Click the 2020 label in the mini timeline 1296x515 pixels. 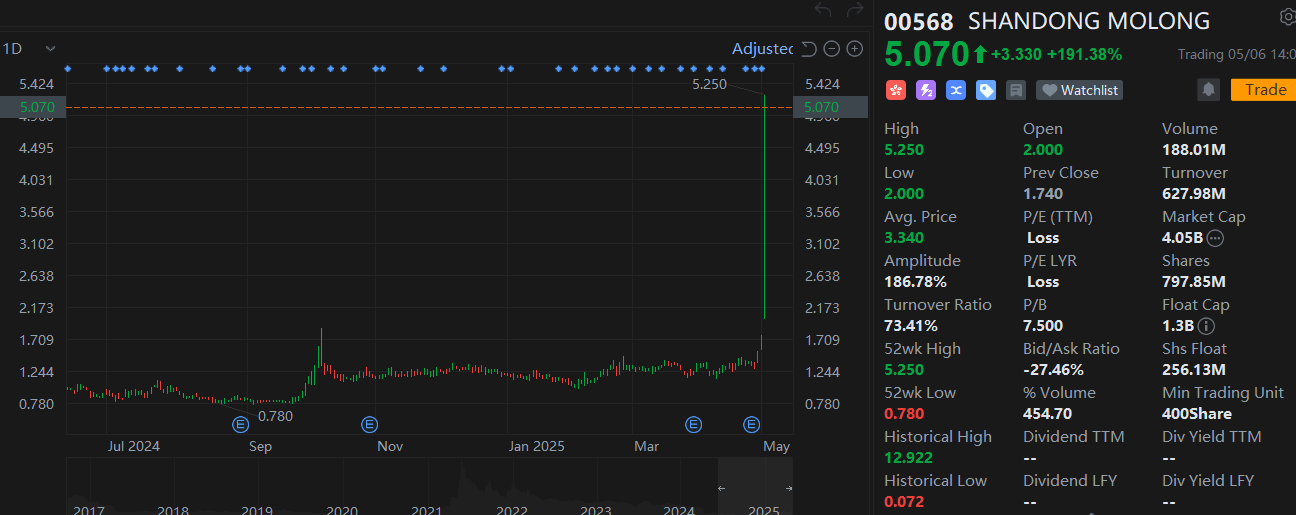click(x=342, y=511)
